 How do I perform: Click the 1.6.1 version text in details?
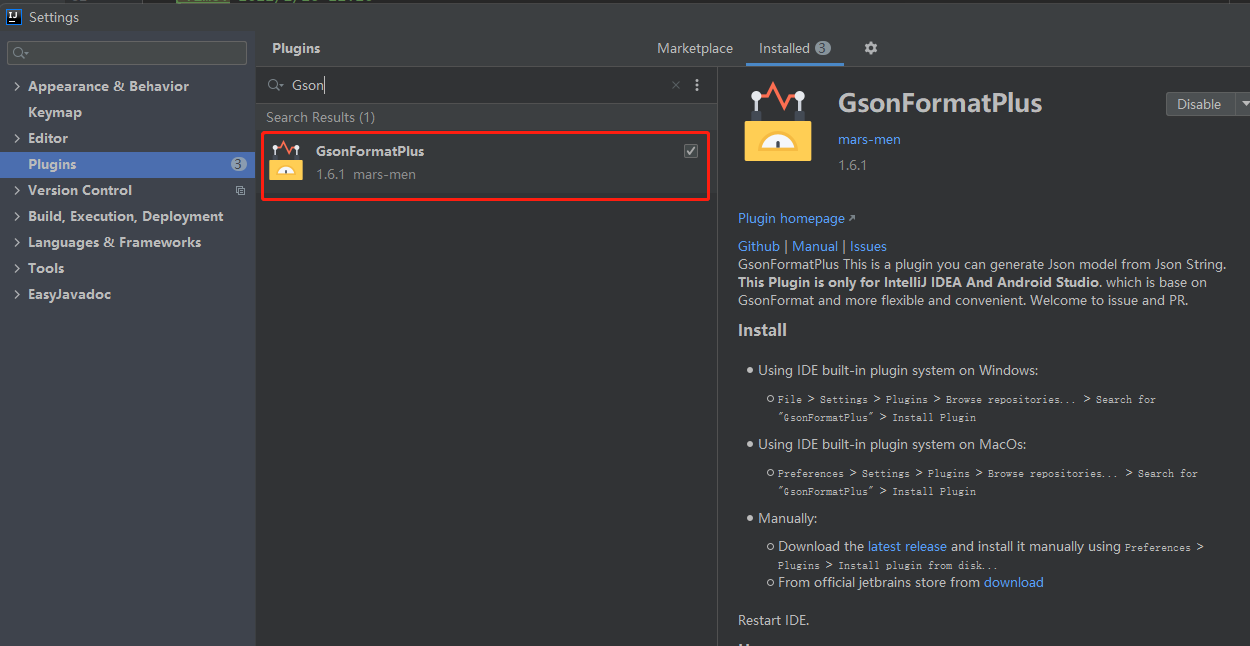pos(852,165)
